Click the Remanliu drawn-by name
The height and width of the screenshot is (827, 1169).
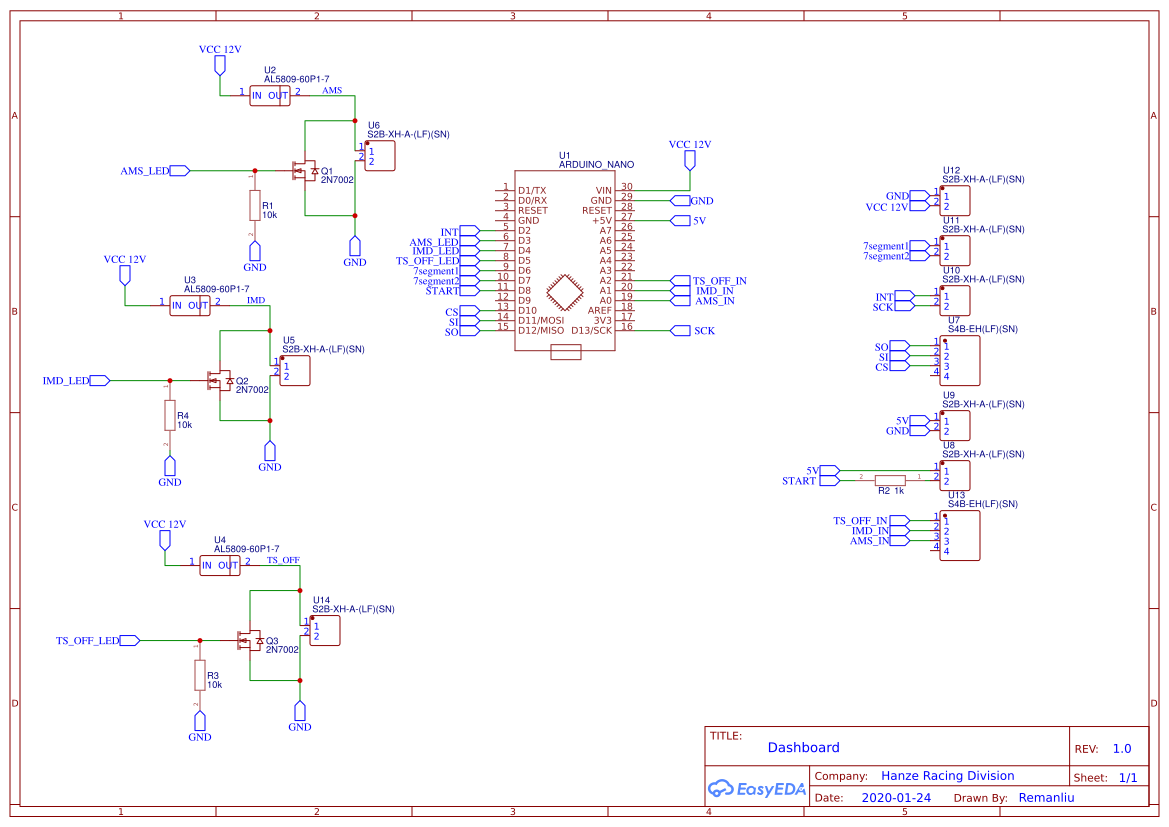point(1047,797)
